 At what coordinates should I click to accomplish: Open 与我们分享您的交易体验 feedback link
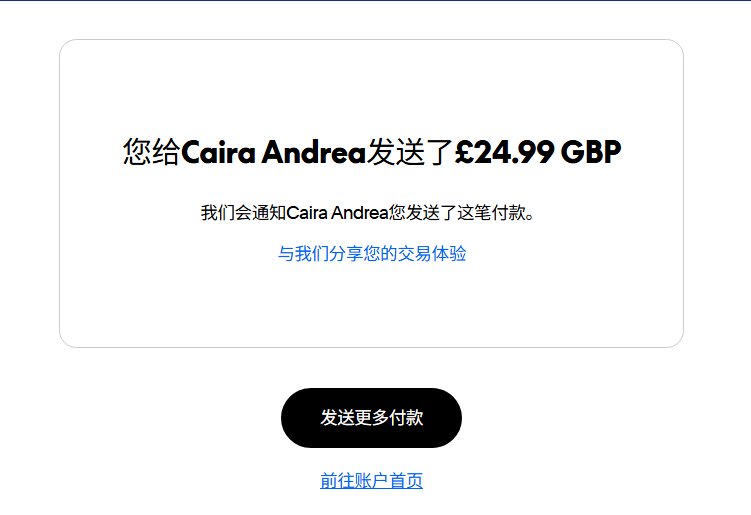click(372, 253)
